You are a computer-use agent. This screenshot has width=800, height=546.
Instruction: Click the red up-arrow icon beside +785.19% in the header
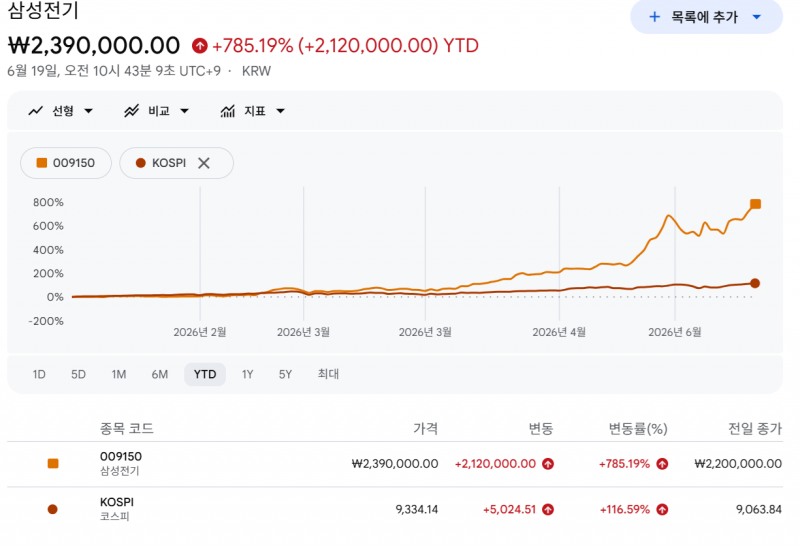click(x=199, y=46)
